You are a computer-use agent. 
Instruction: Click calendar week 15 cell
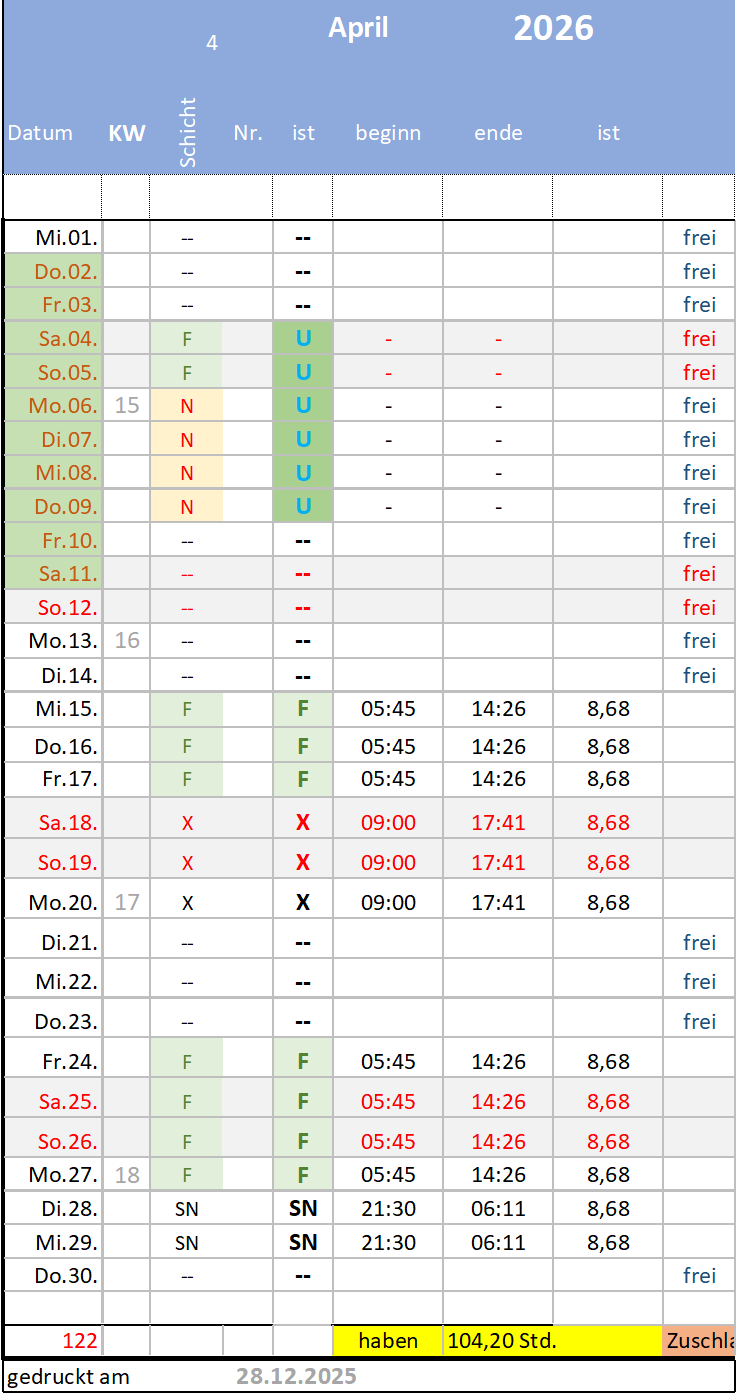127,405
